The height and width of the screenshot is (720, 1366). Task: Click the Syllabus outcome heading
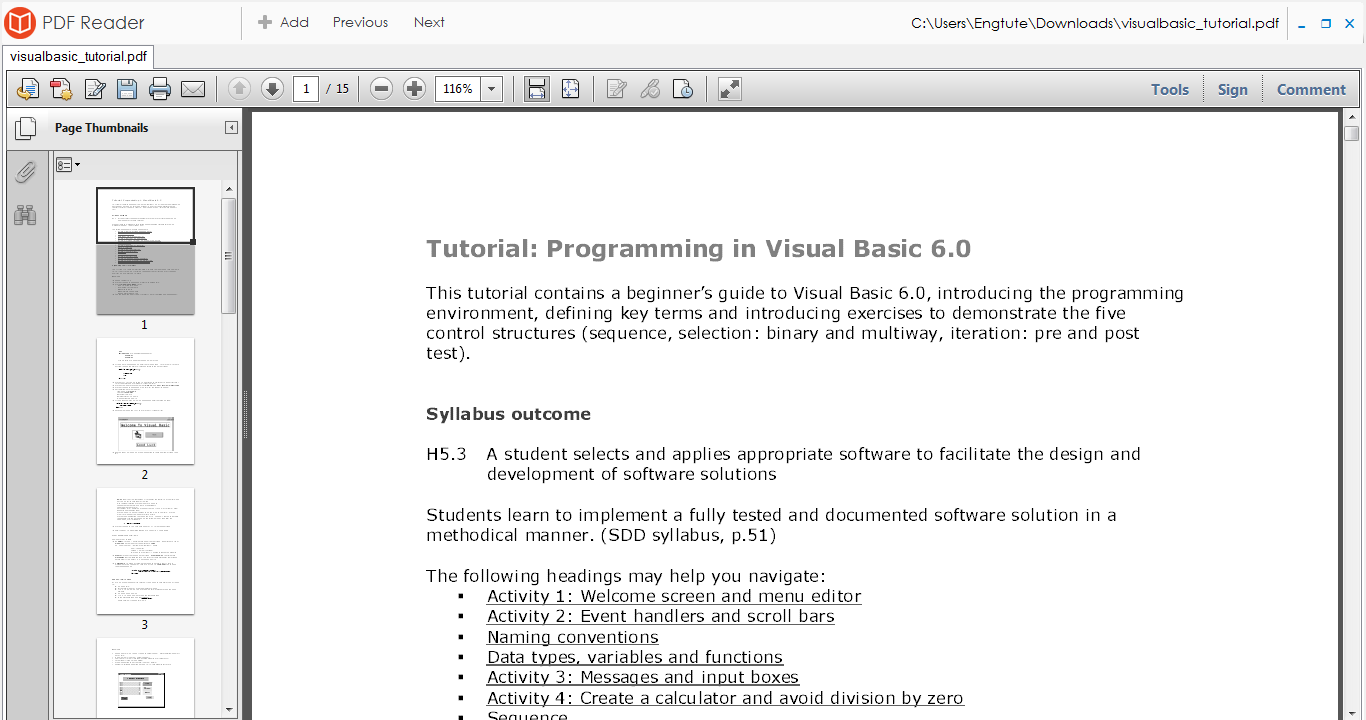[508, 414]
